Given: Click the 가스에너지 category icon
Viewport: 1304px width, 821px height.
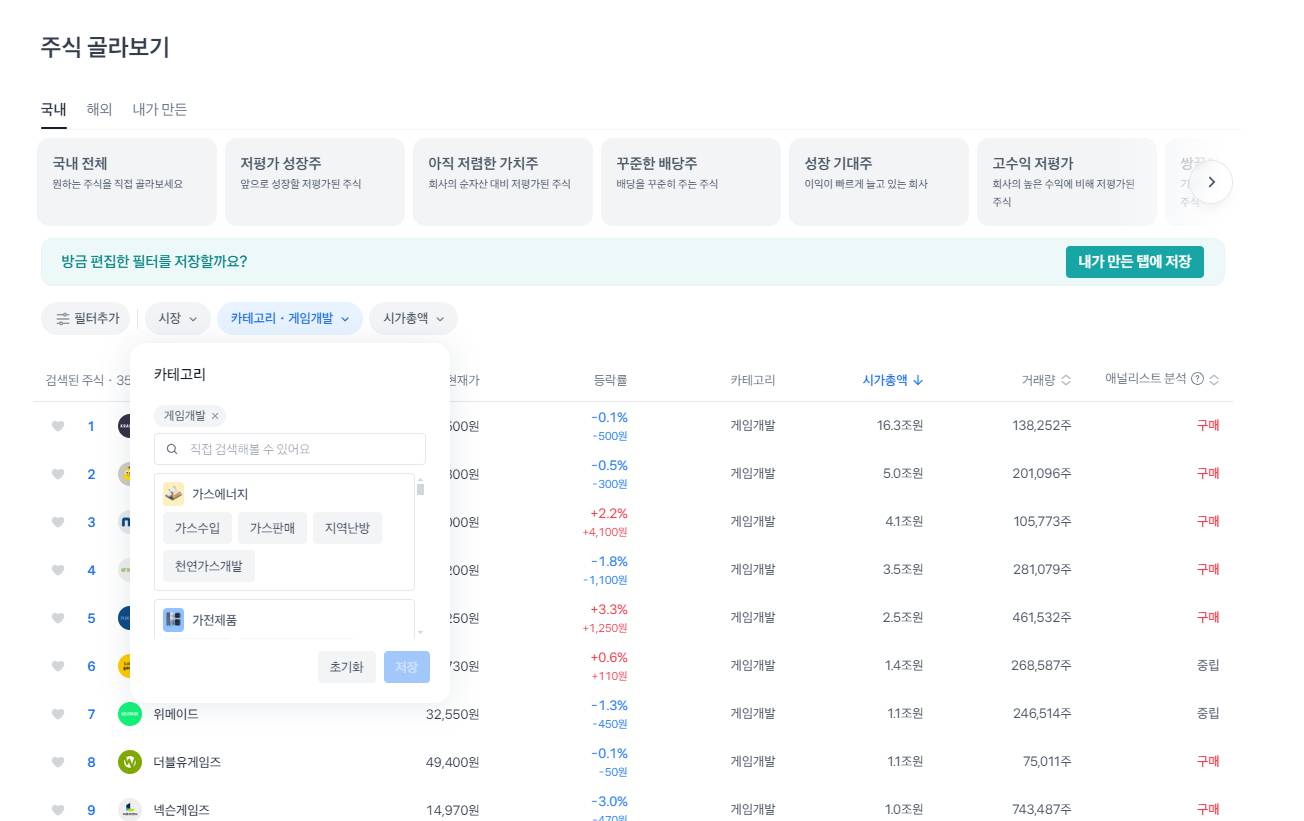Looking at the screenshot, I should coord(173,493).
